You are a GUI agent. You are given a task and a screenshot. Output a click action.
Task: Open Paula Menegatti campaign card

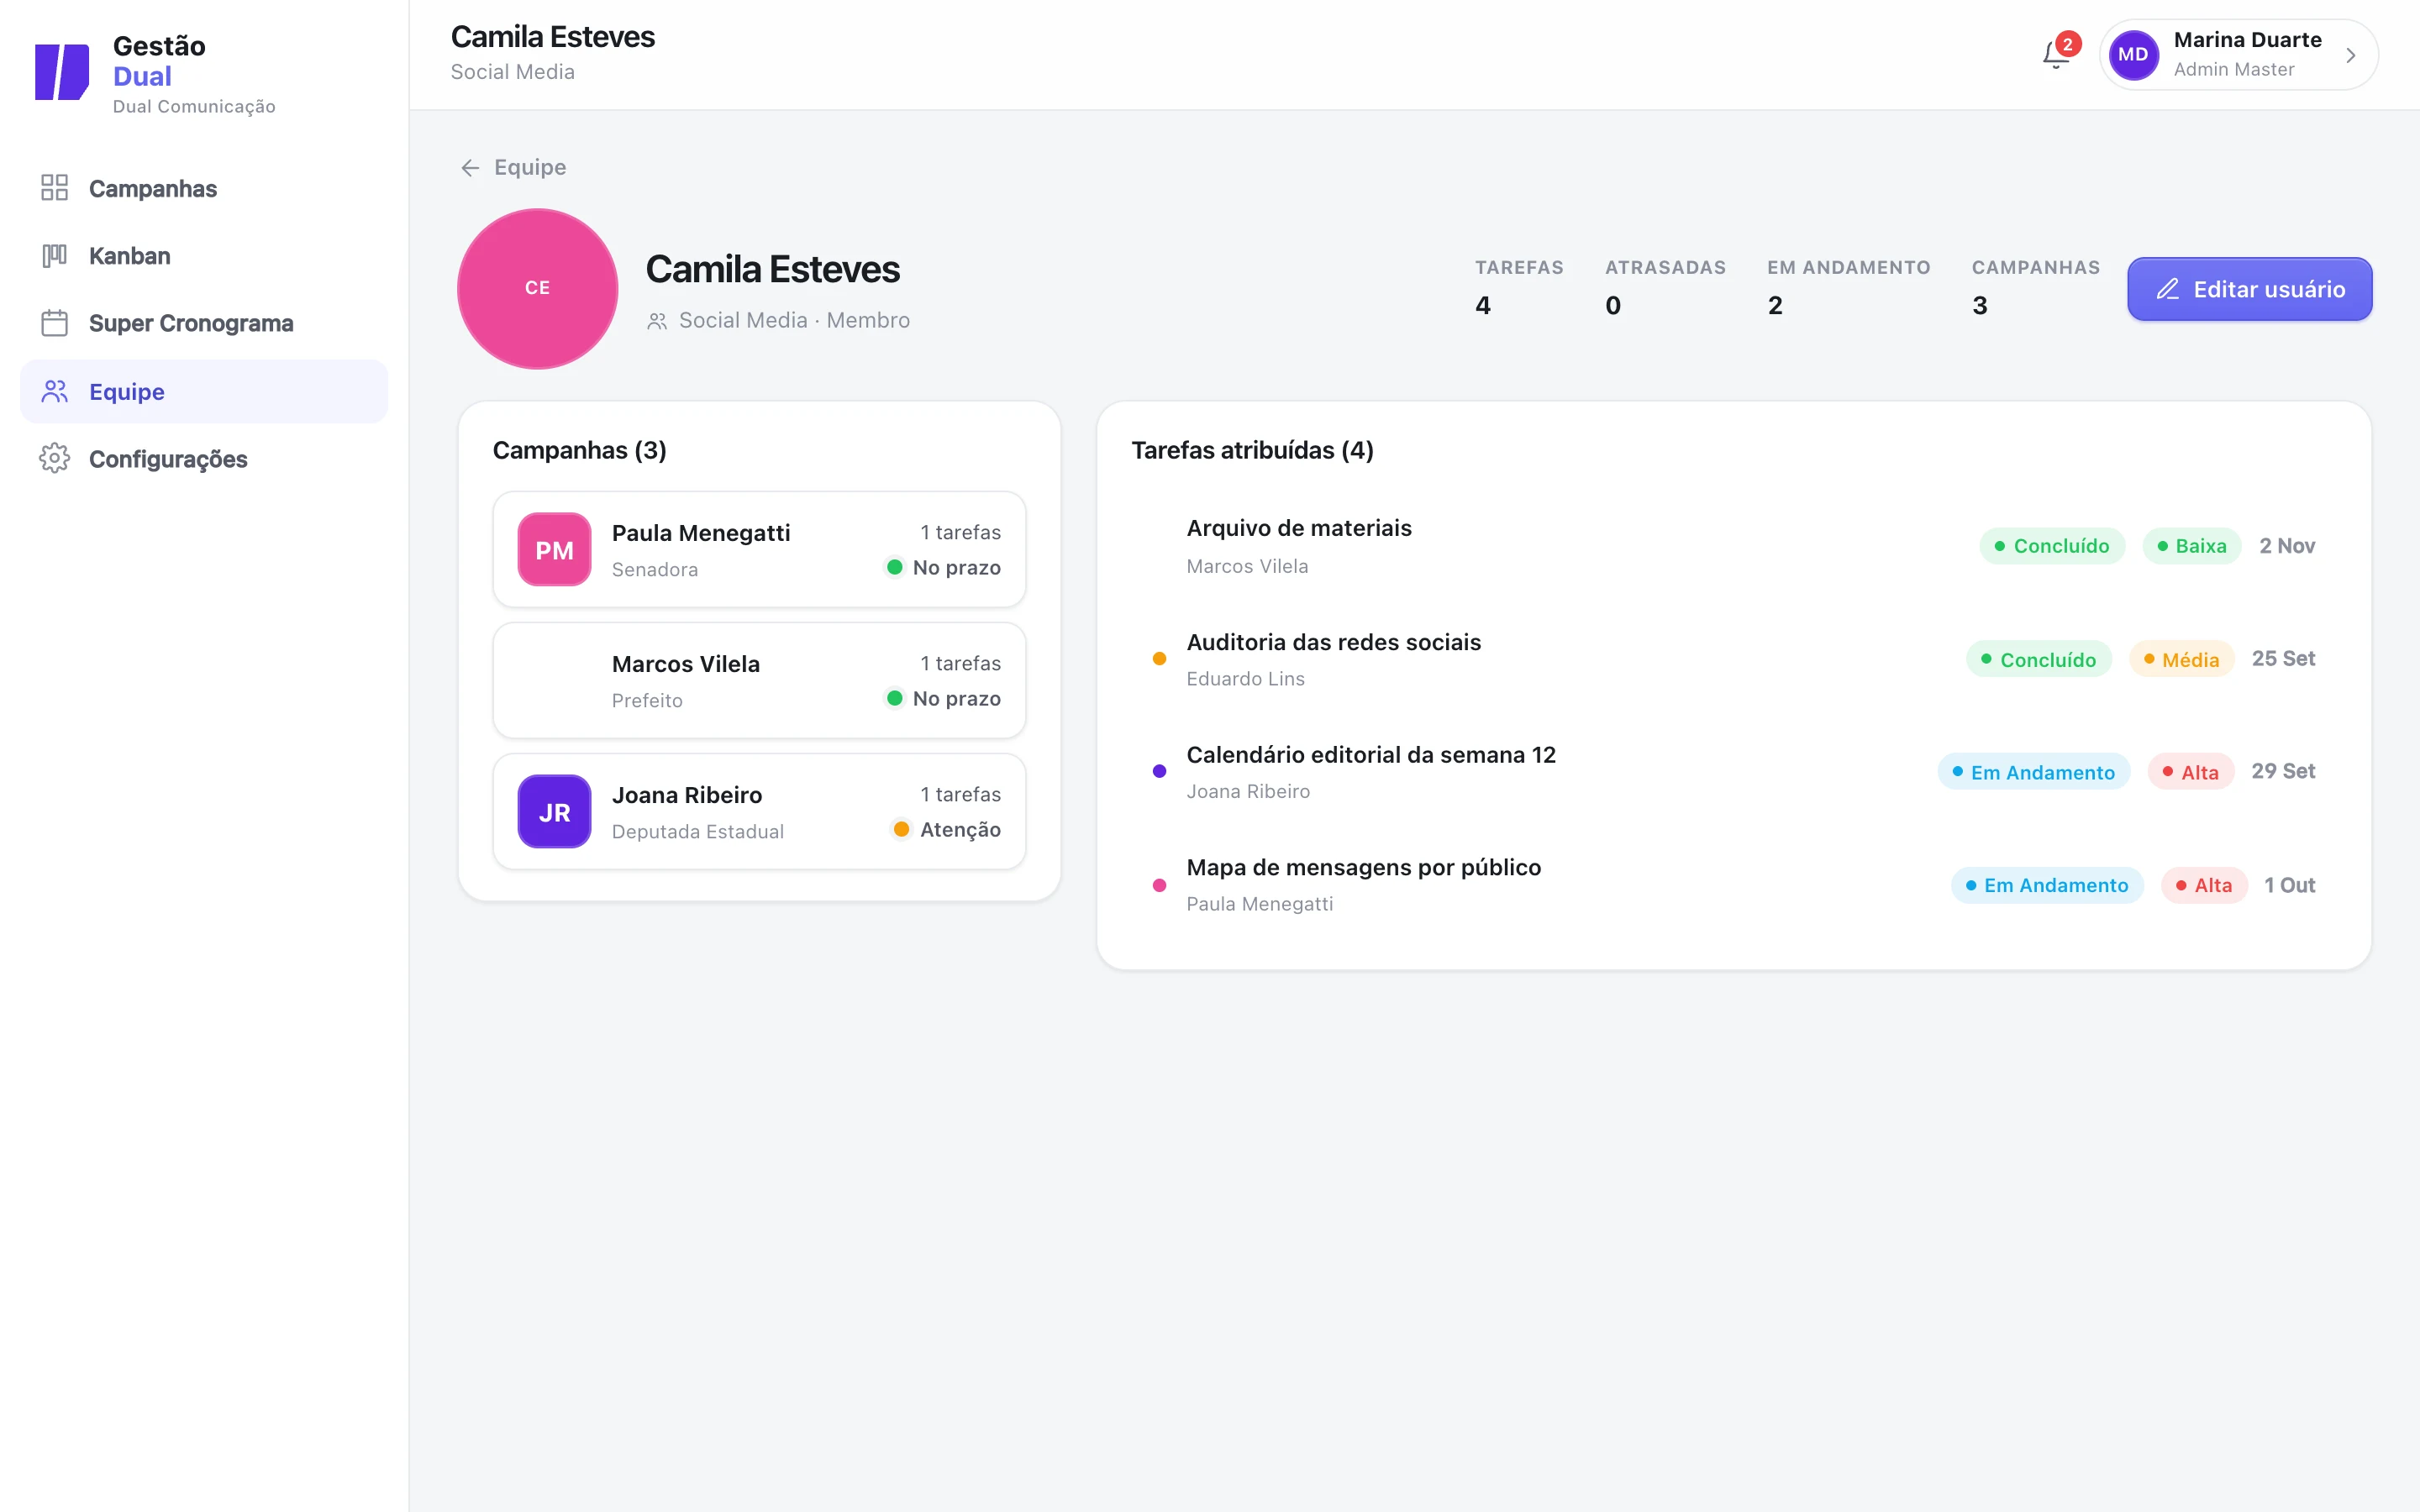tap(760, 550)
